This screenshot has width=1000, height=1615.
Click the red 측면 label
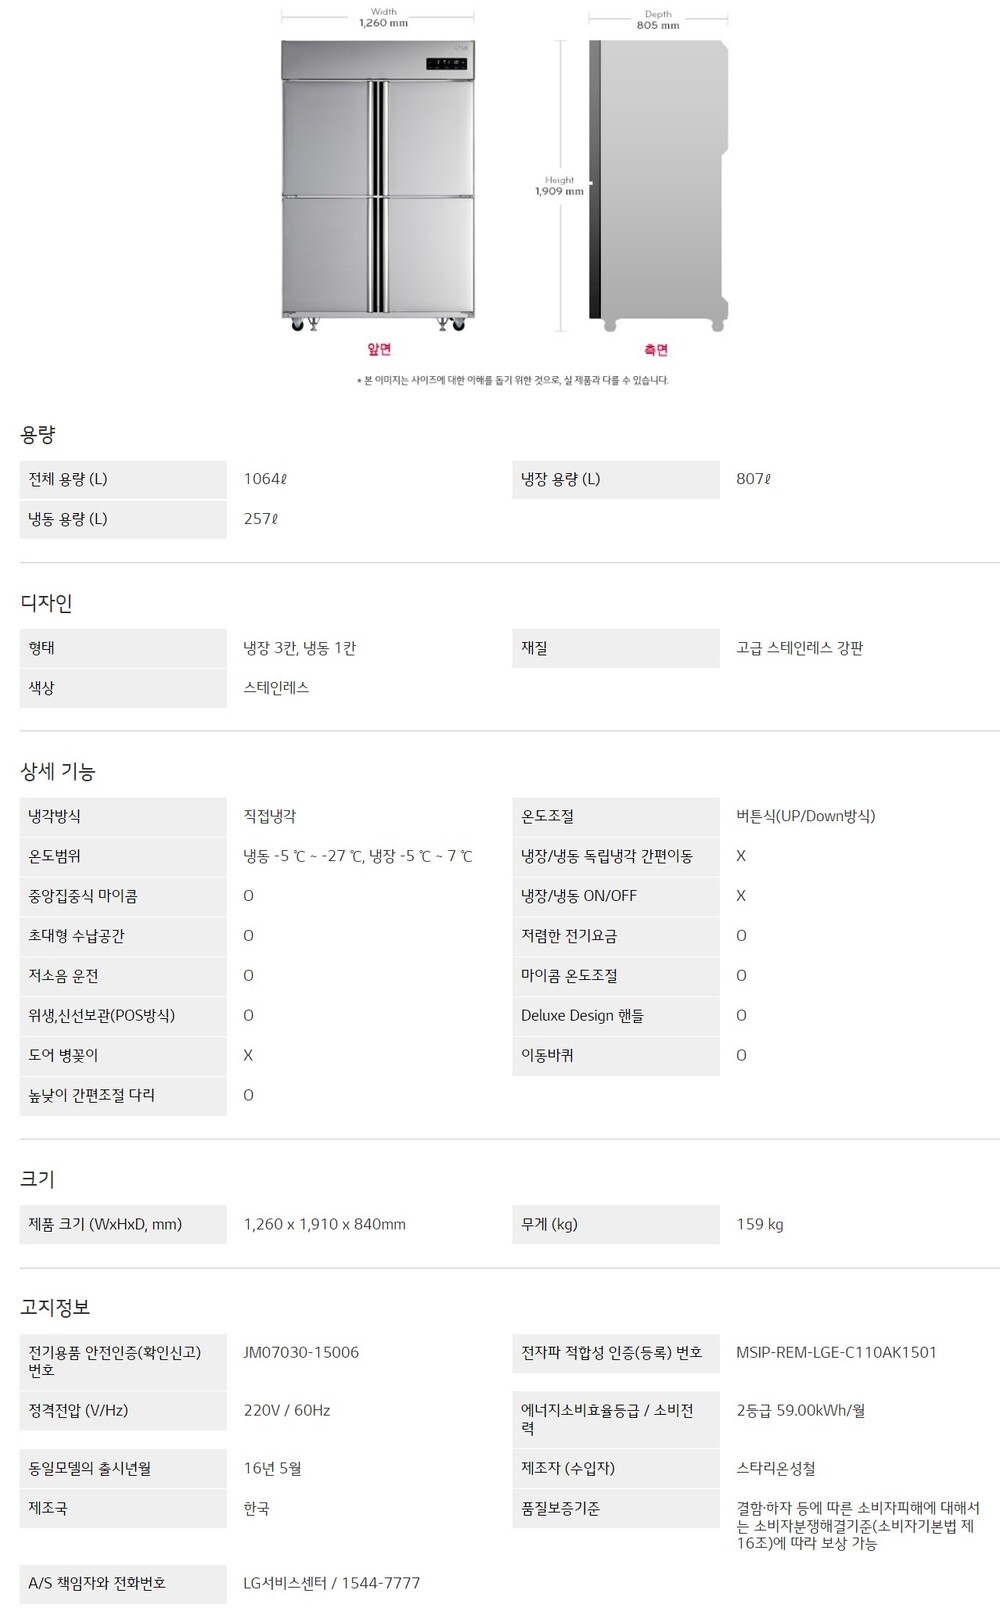pos(656,350)
